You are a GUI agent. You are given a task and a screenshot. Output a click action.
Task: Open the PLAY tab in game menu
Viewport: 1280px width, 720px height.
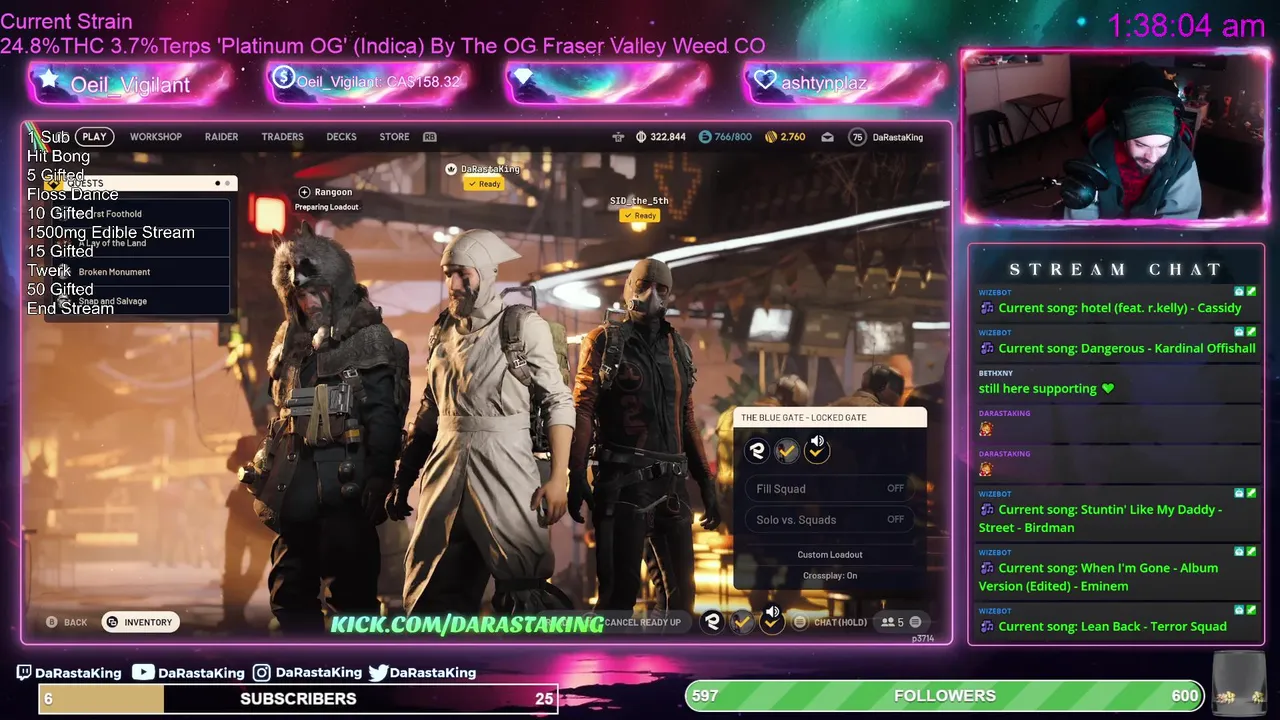click(94, 137)
